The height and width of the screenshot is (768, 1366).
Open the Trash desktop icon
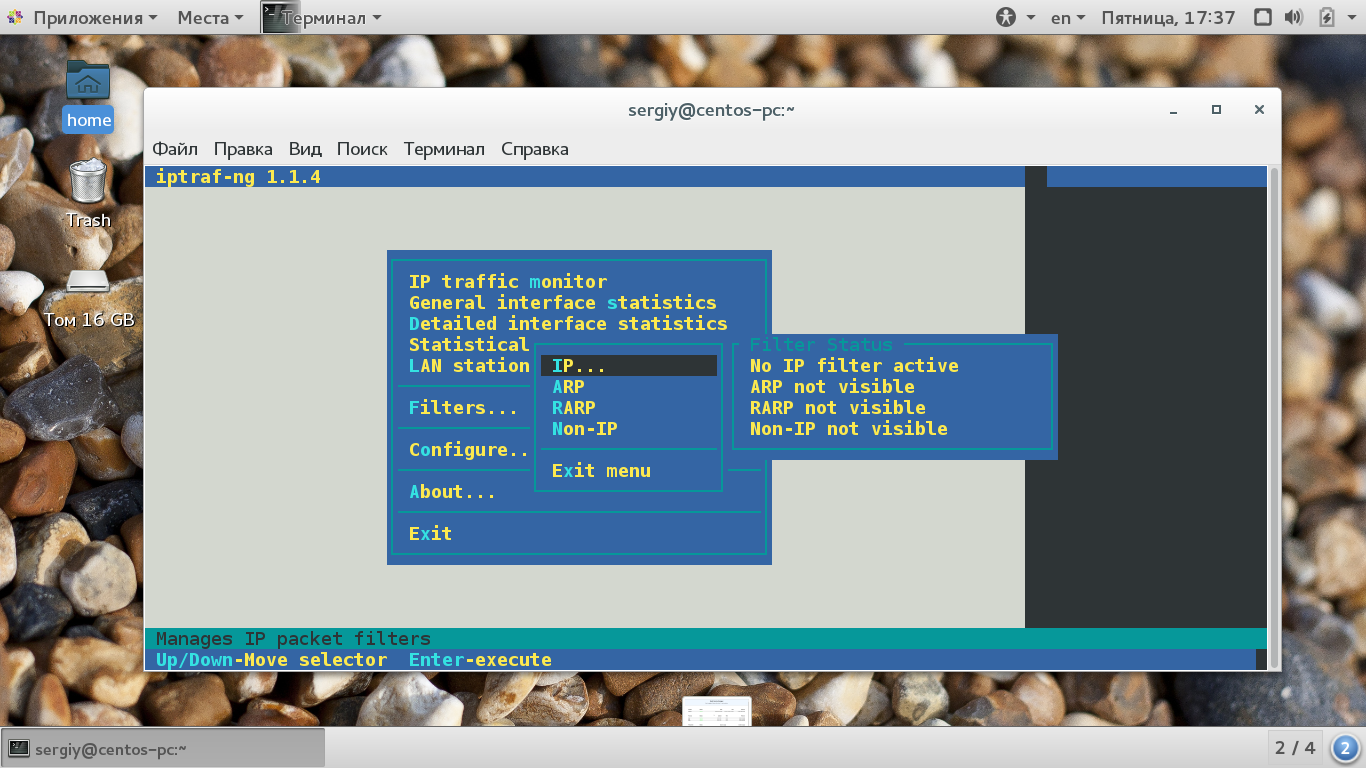[88, 193]
